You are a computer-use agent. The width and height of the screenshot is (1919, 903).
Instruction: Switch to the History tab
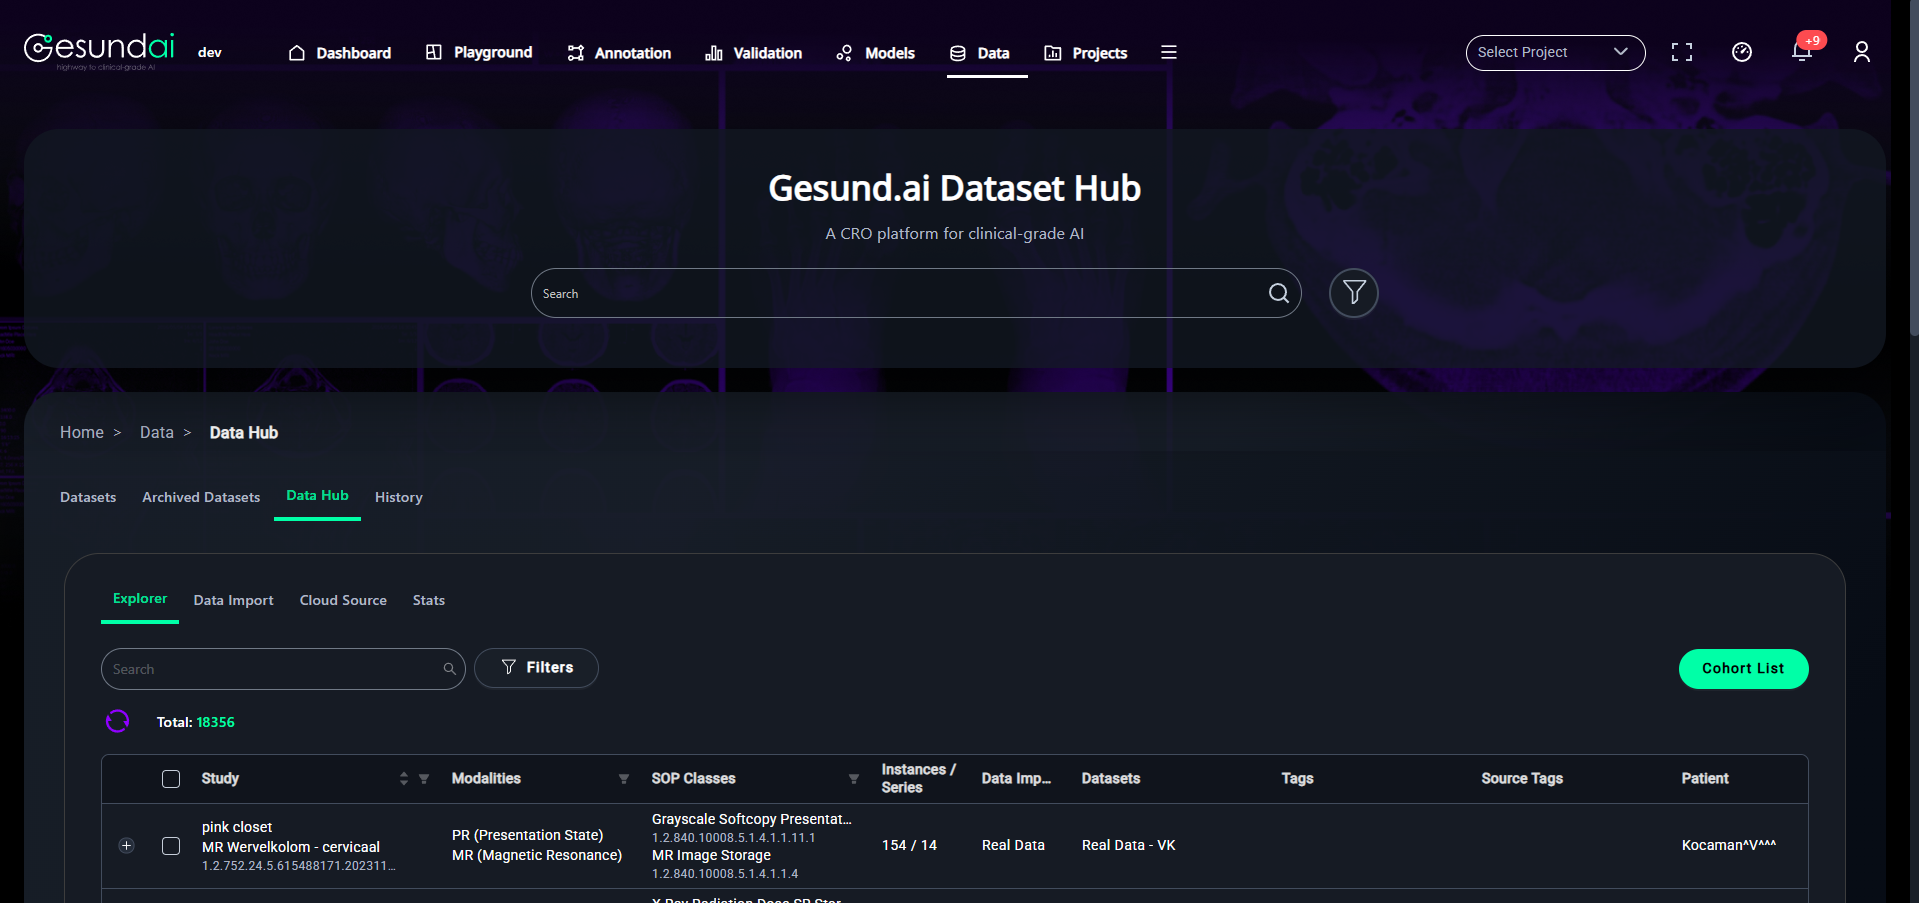[x=399, y=497]
